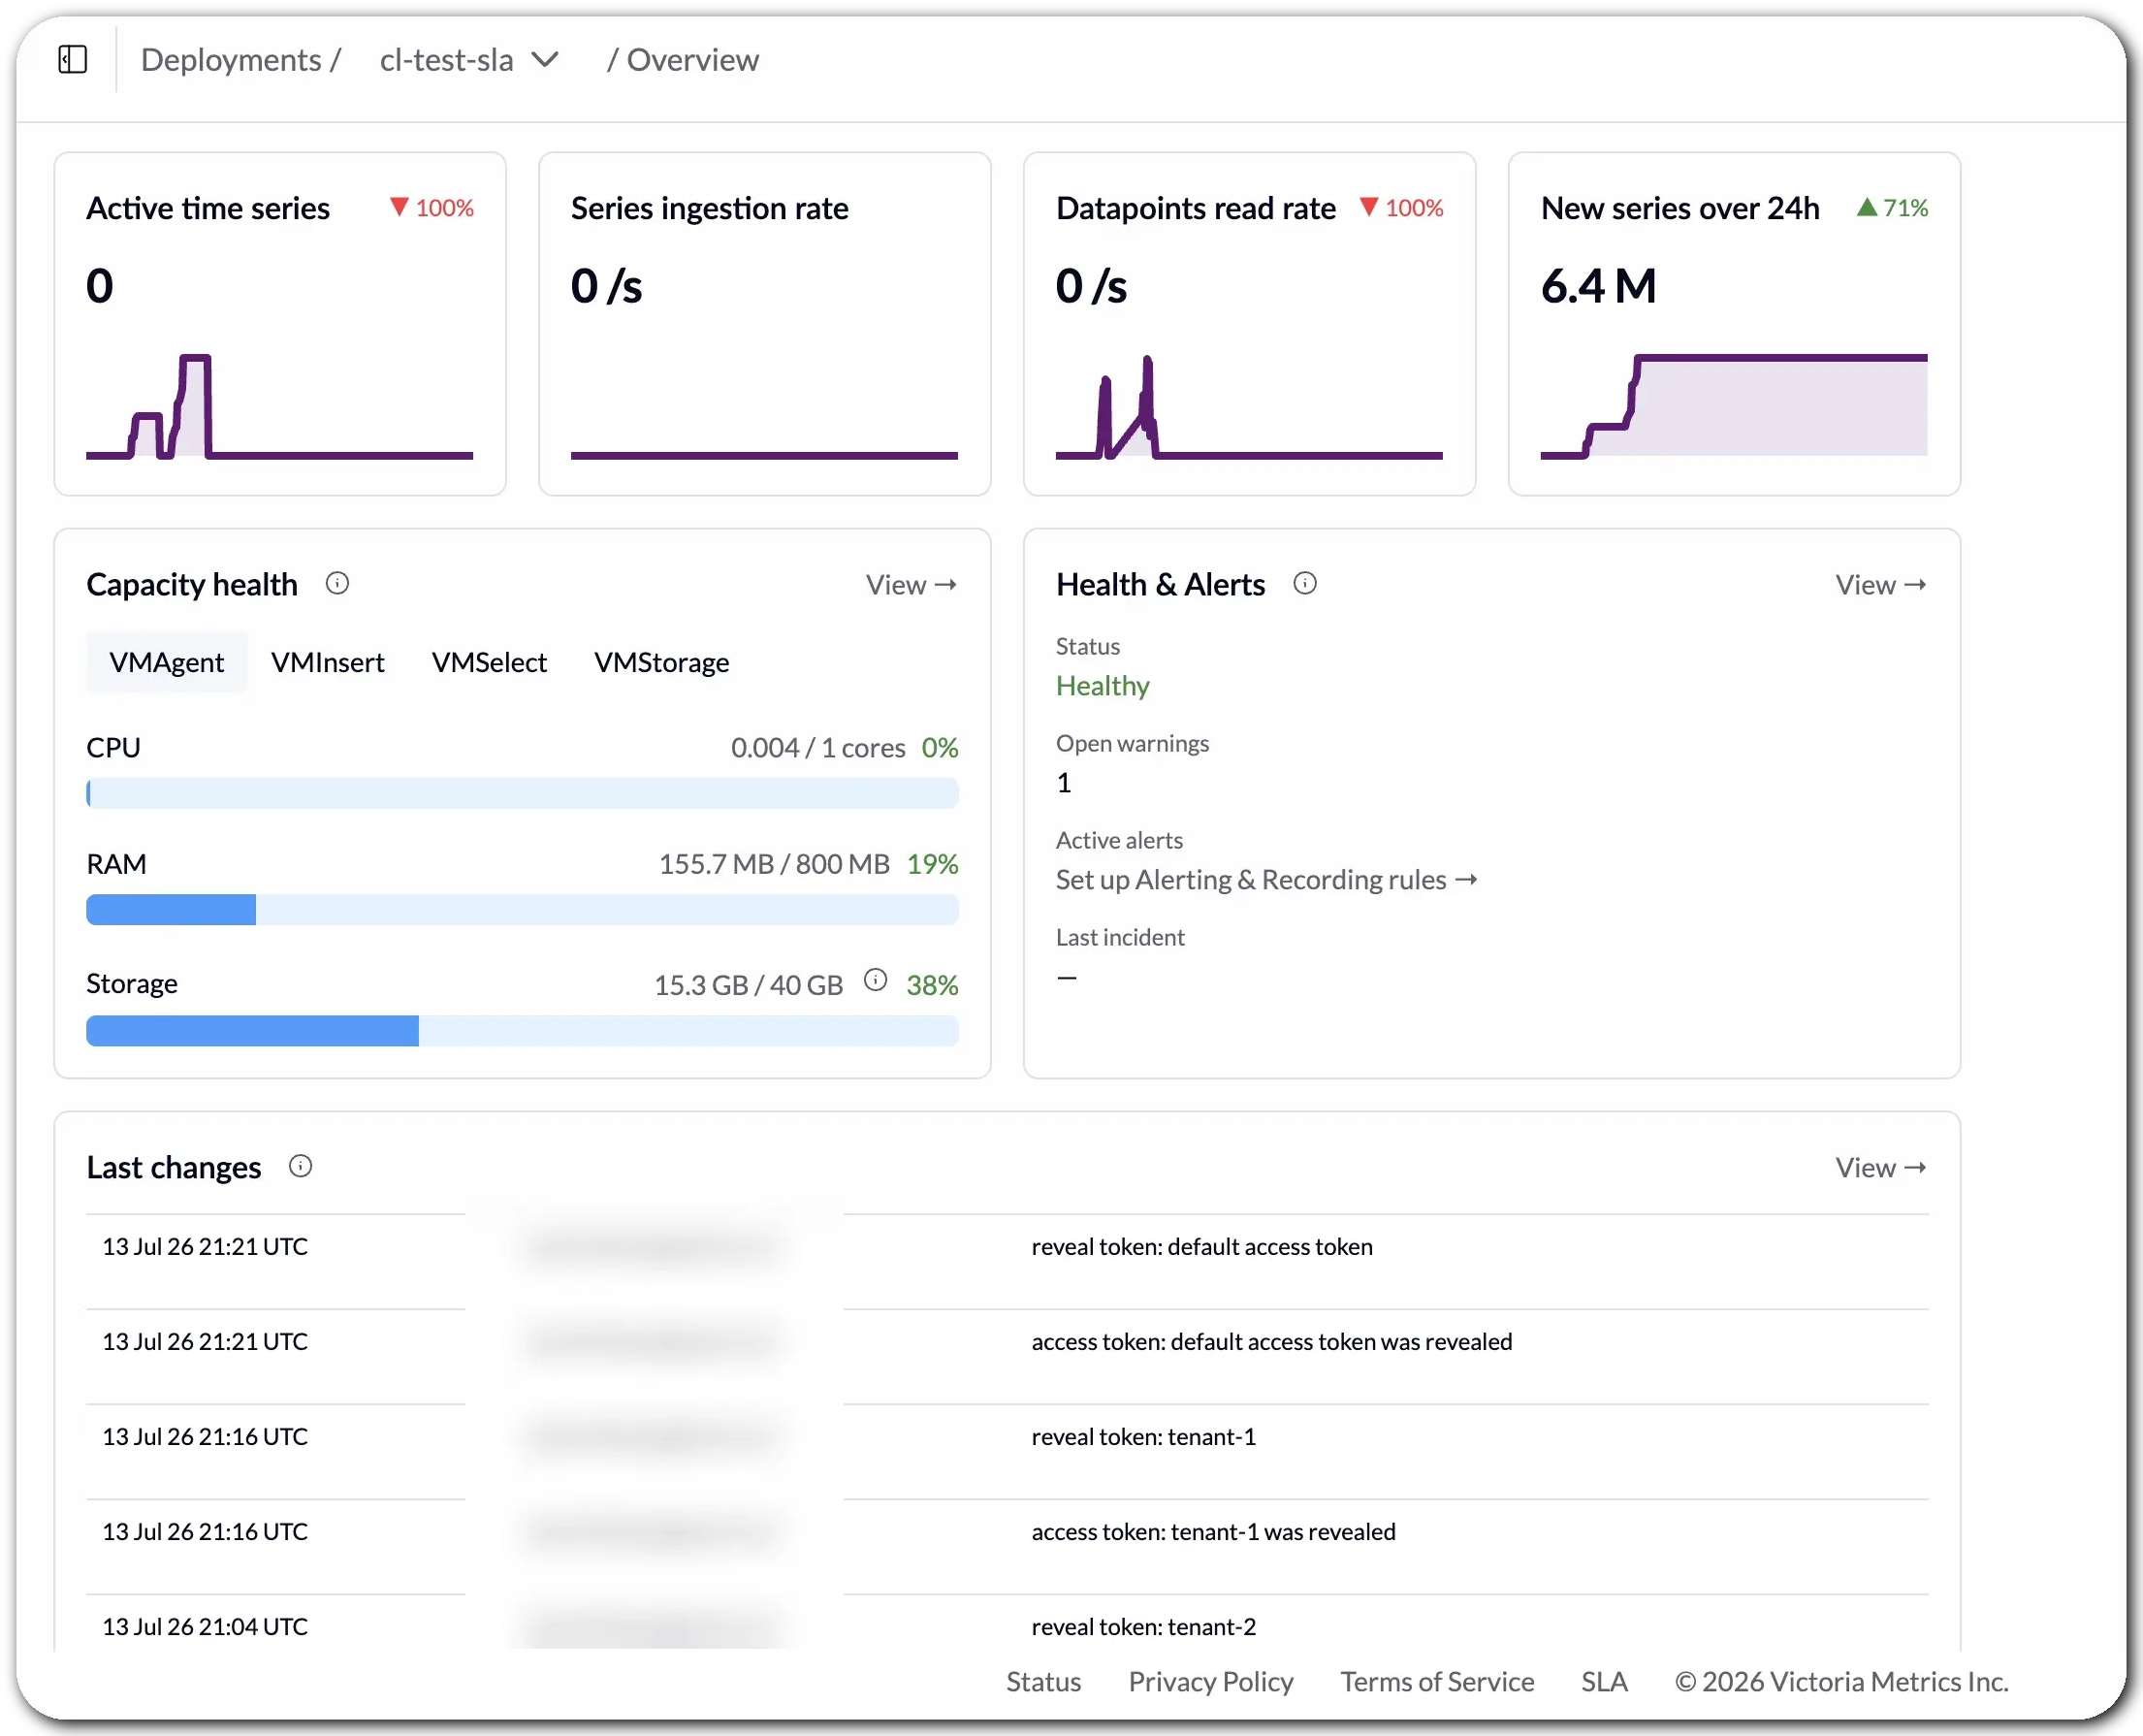Go to Deployments breadcrumb

(231, 60)
